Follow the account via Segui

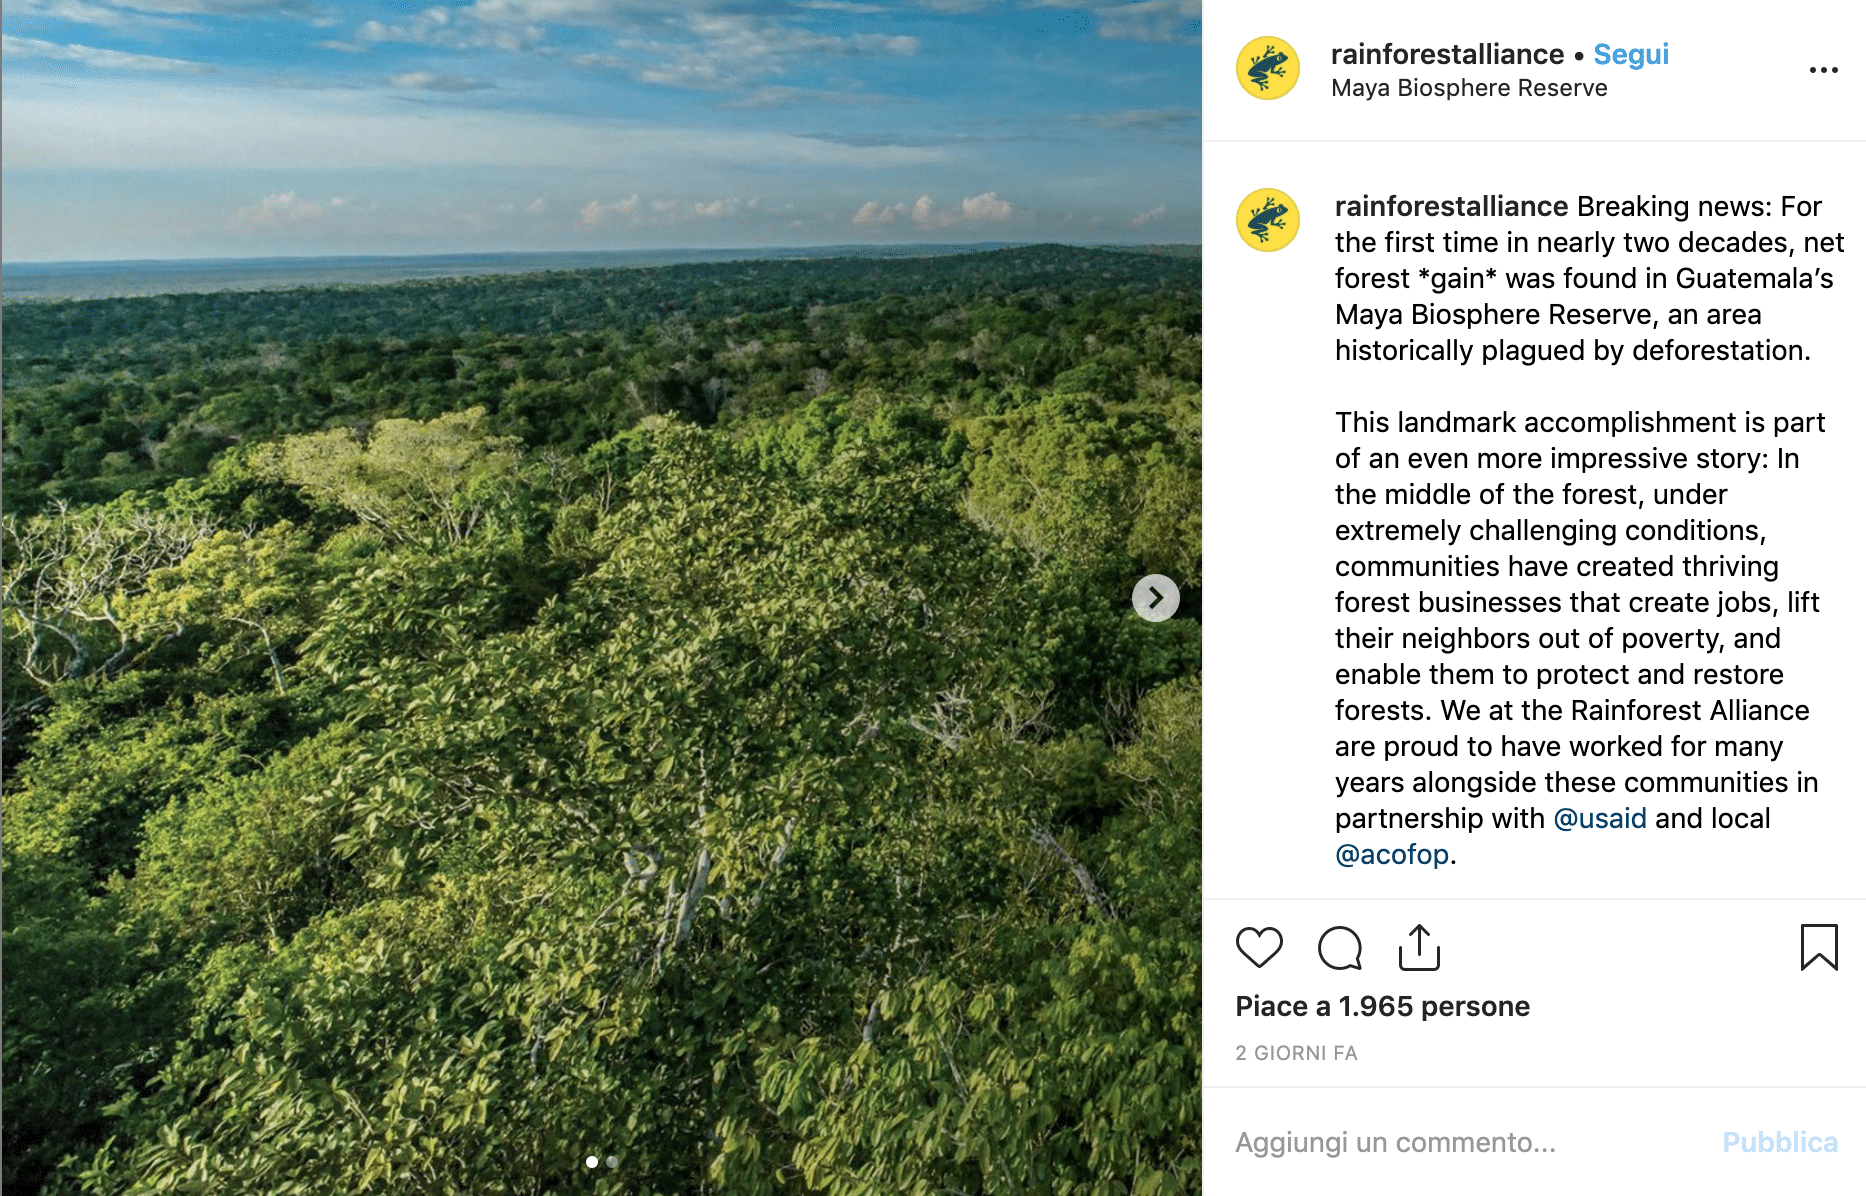click(1630, 54)
